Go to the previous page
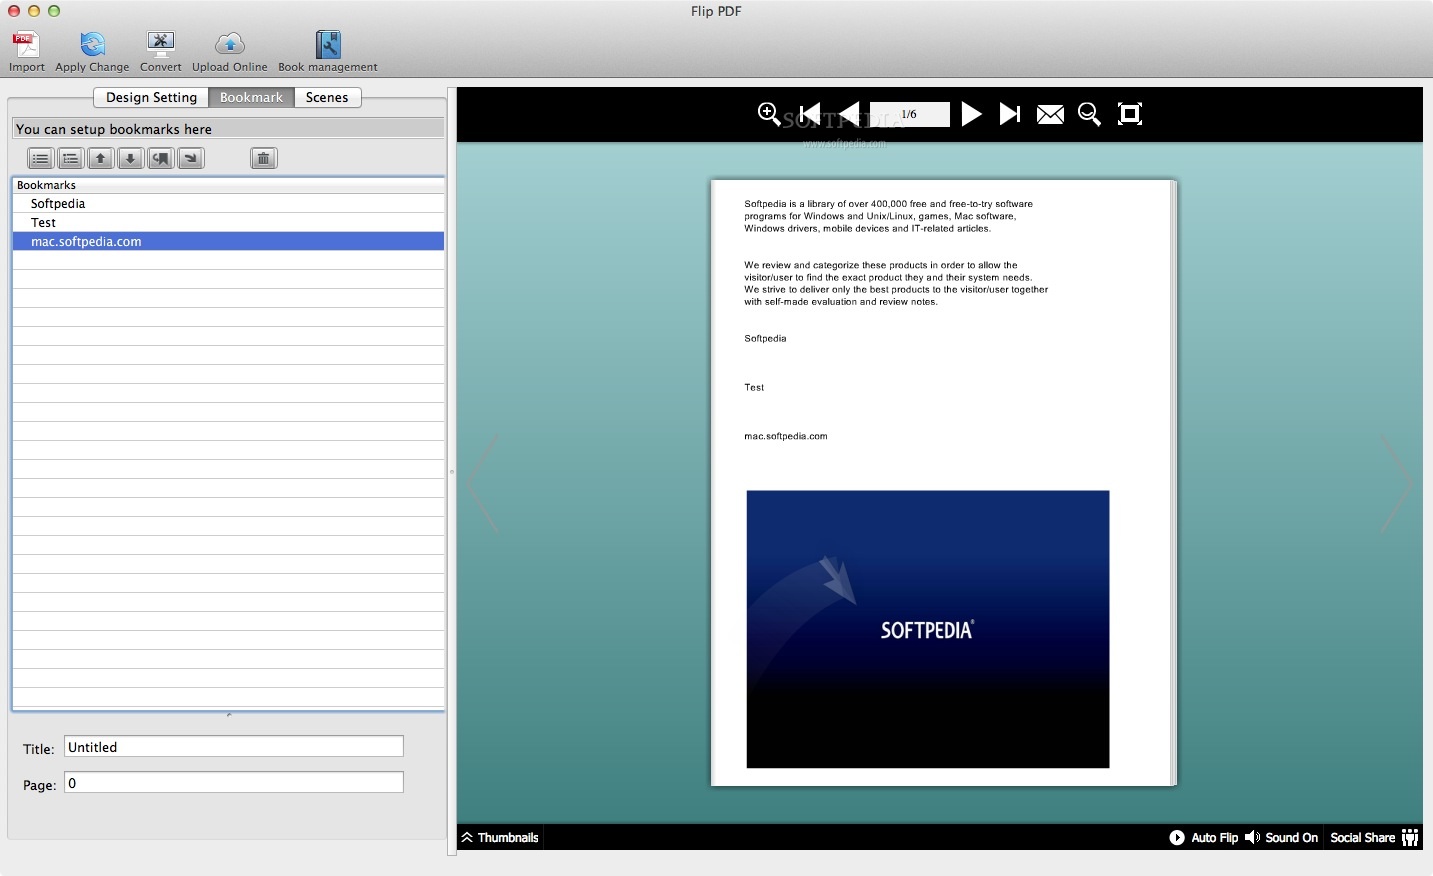The width and height of the screenshot is (1433, 876). (x=848, y=114)
